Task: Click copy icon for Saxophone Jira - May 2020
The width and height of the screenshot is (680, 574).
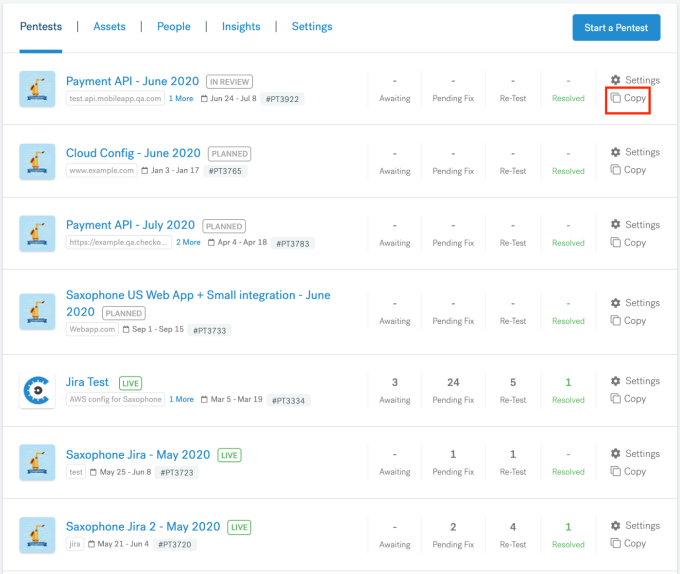Action: click(615, 471)
